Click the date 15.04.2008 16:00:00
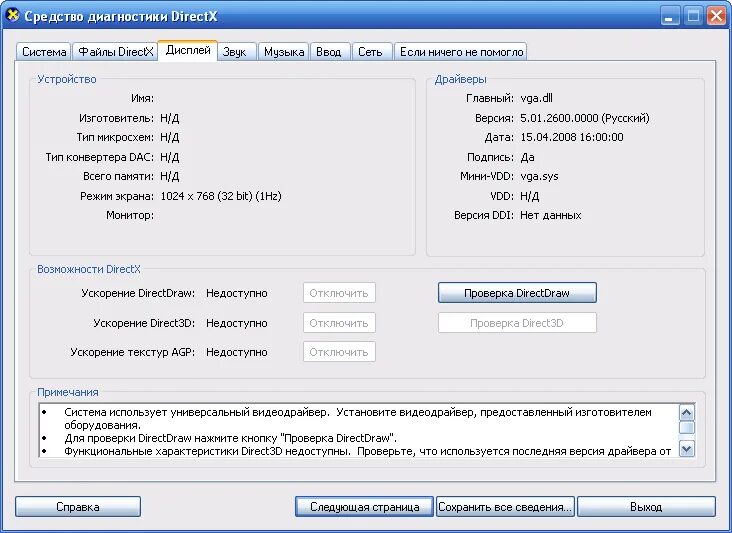This screenshot has height=533, width=732. [x=572, y=137]
